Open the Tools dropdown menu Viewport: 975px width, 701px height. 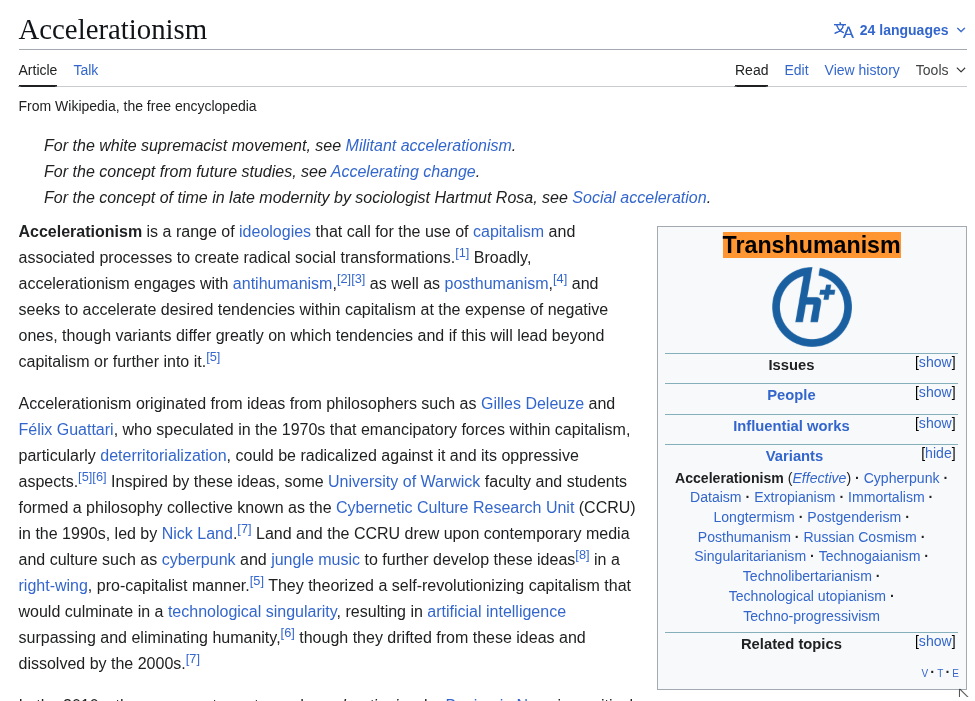[x=940, y=70]
